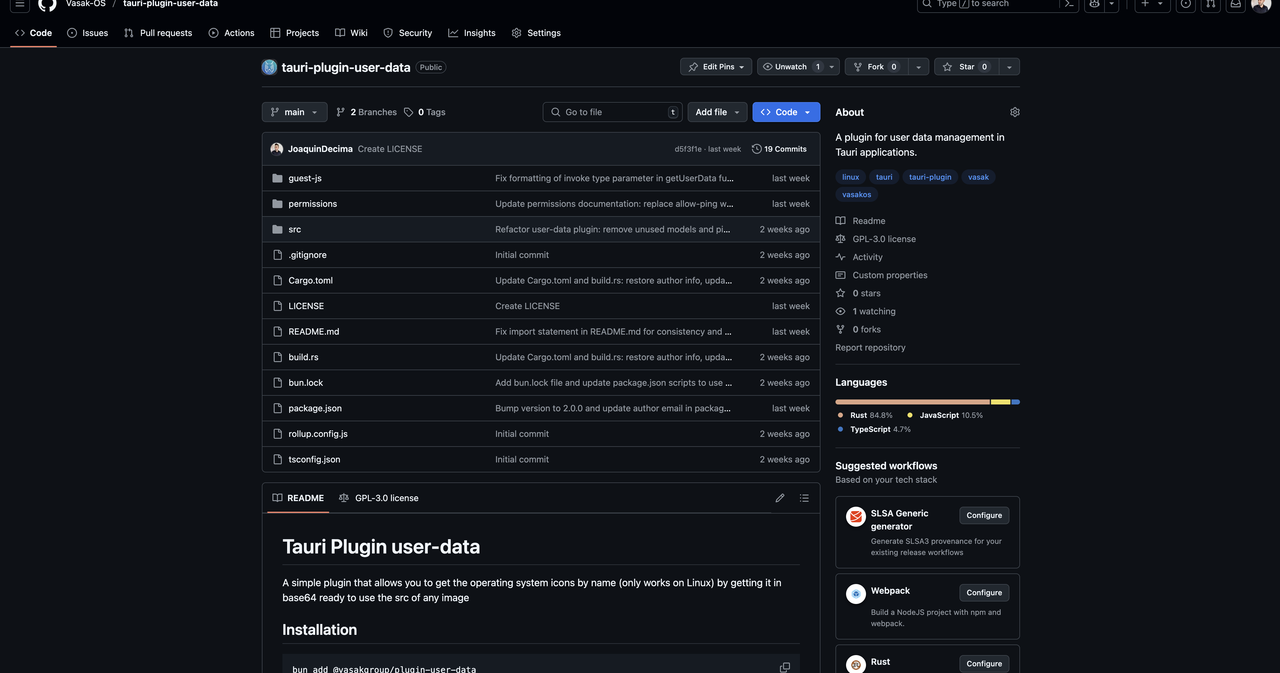The image size is (1280, 673).
Task: Fork the repository
Action: [x=876, y=67]
